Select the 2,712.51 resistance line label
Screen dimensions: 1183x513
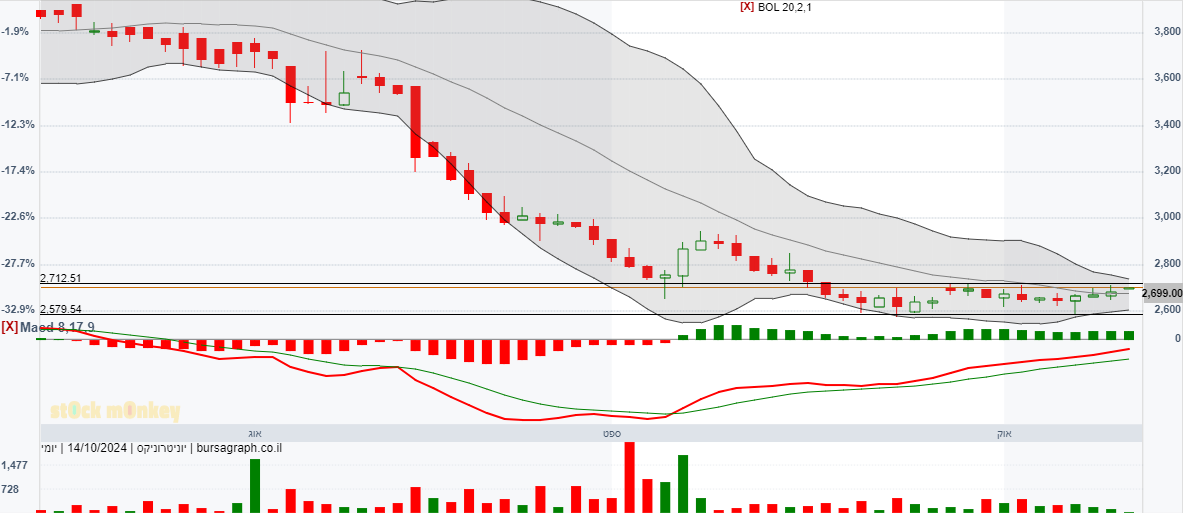point(61,278)
